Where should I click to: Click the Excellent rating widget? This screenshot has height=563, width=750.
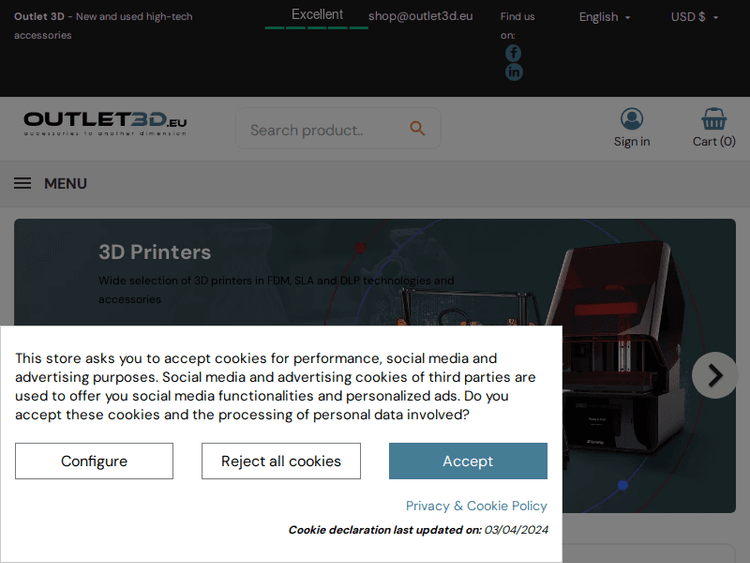[317, 16]
